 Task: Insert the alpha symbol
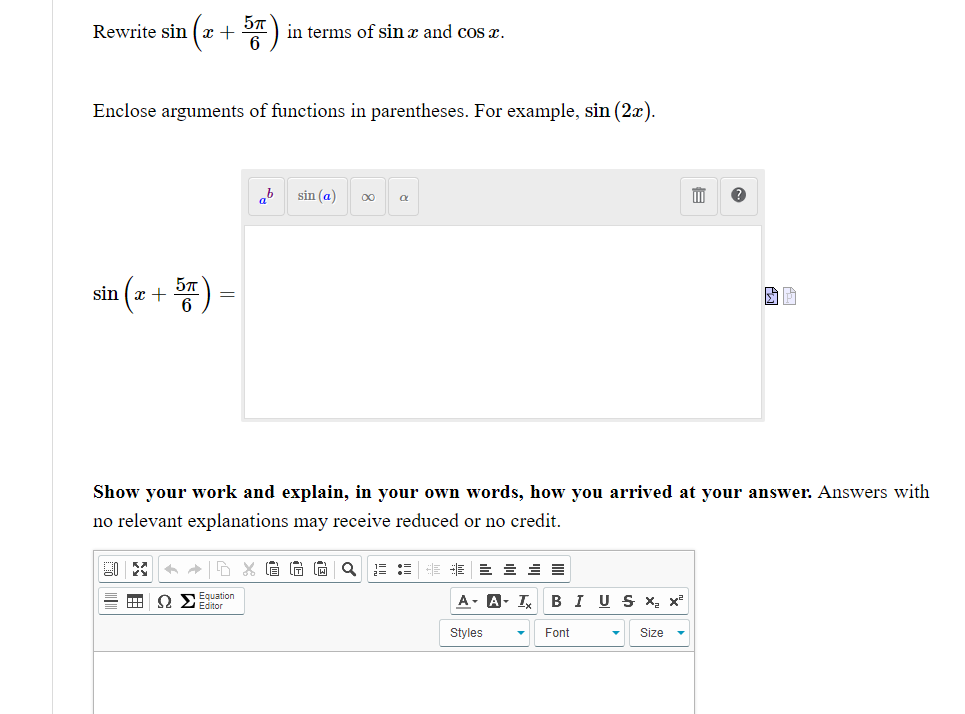click(403, 196)
